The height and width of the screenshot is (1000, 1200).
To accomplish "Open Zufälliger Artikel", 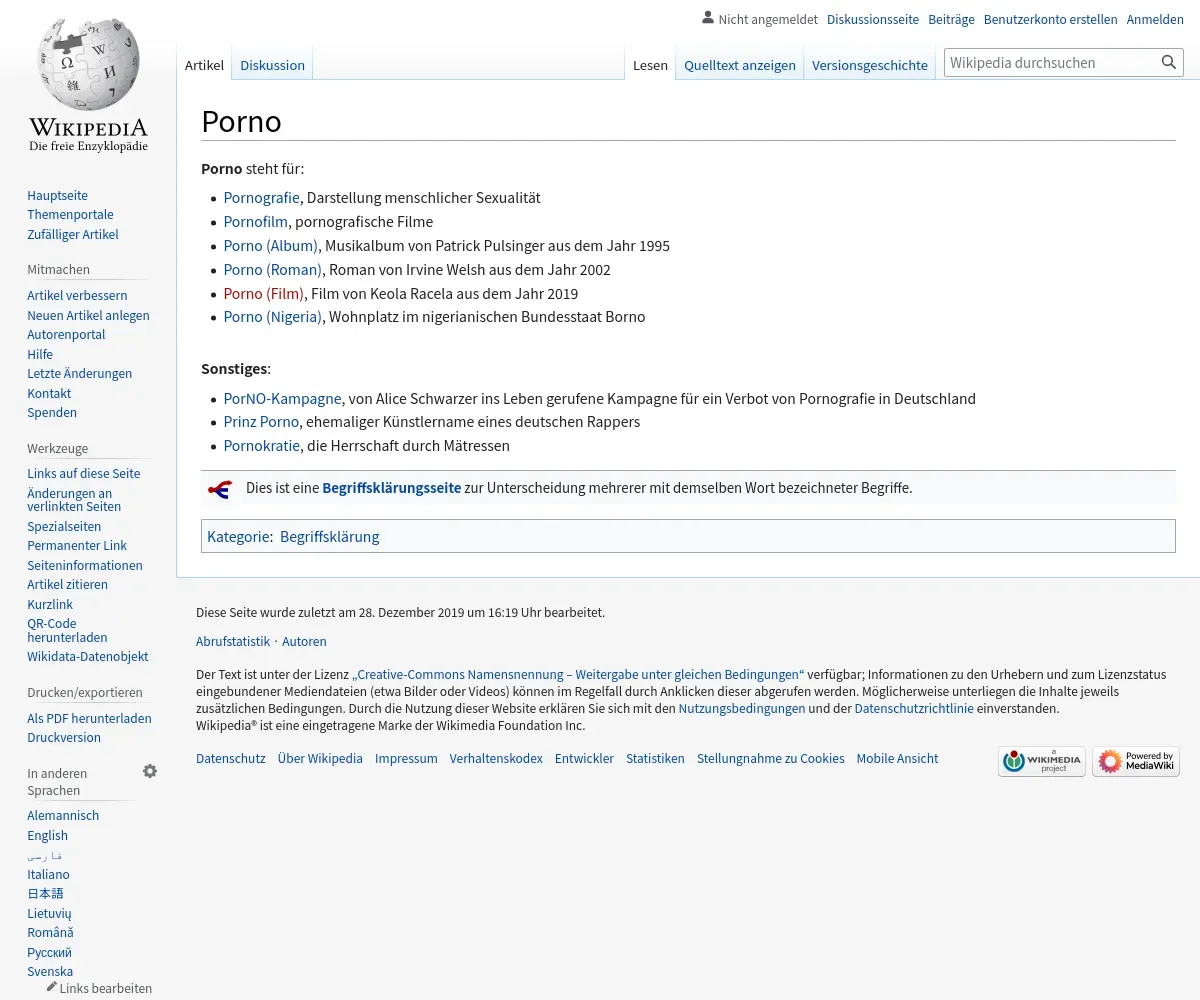I will pos(73,234).
